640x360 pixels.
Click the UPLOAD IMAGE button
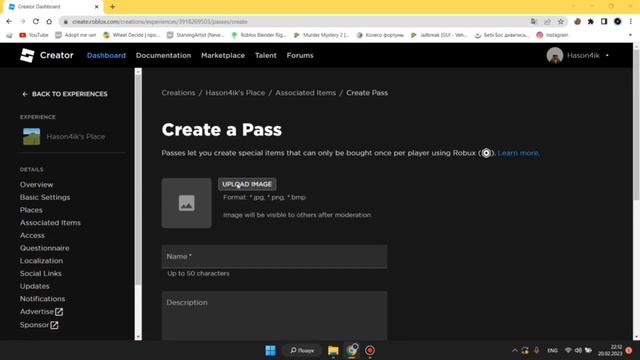point(247,184)
